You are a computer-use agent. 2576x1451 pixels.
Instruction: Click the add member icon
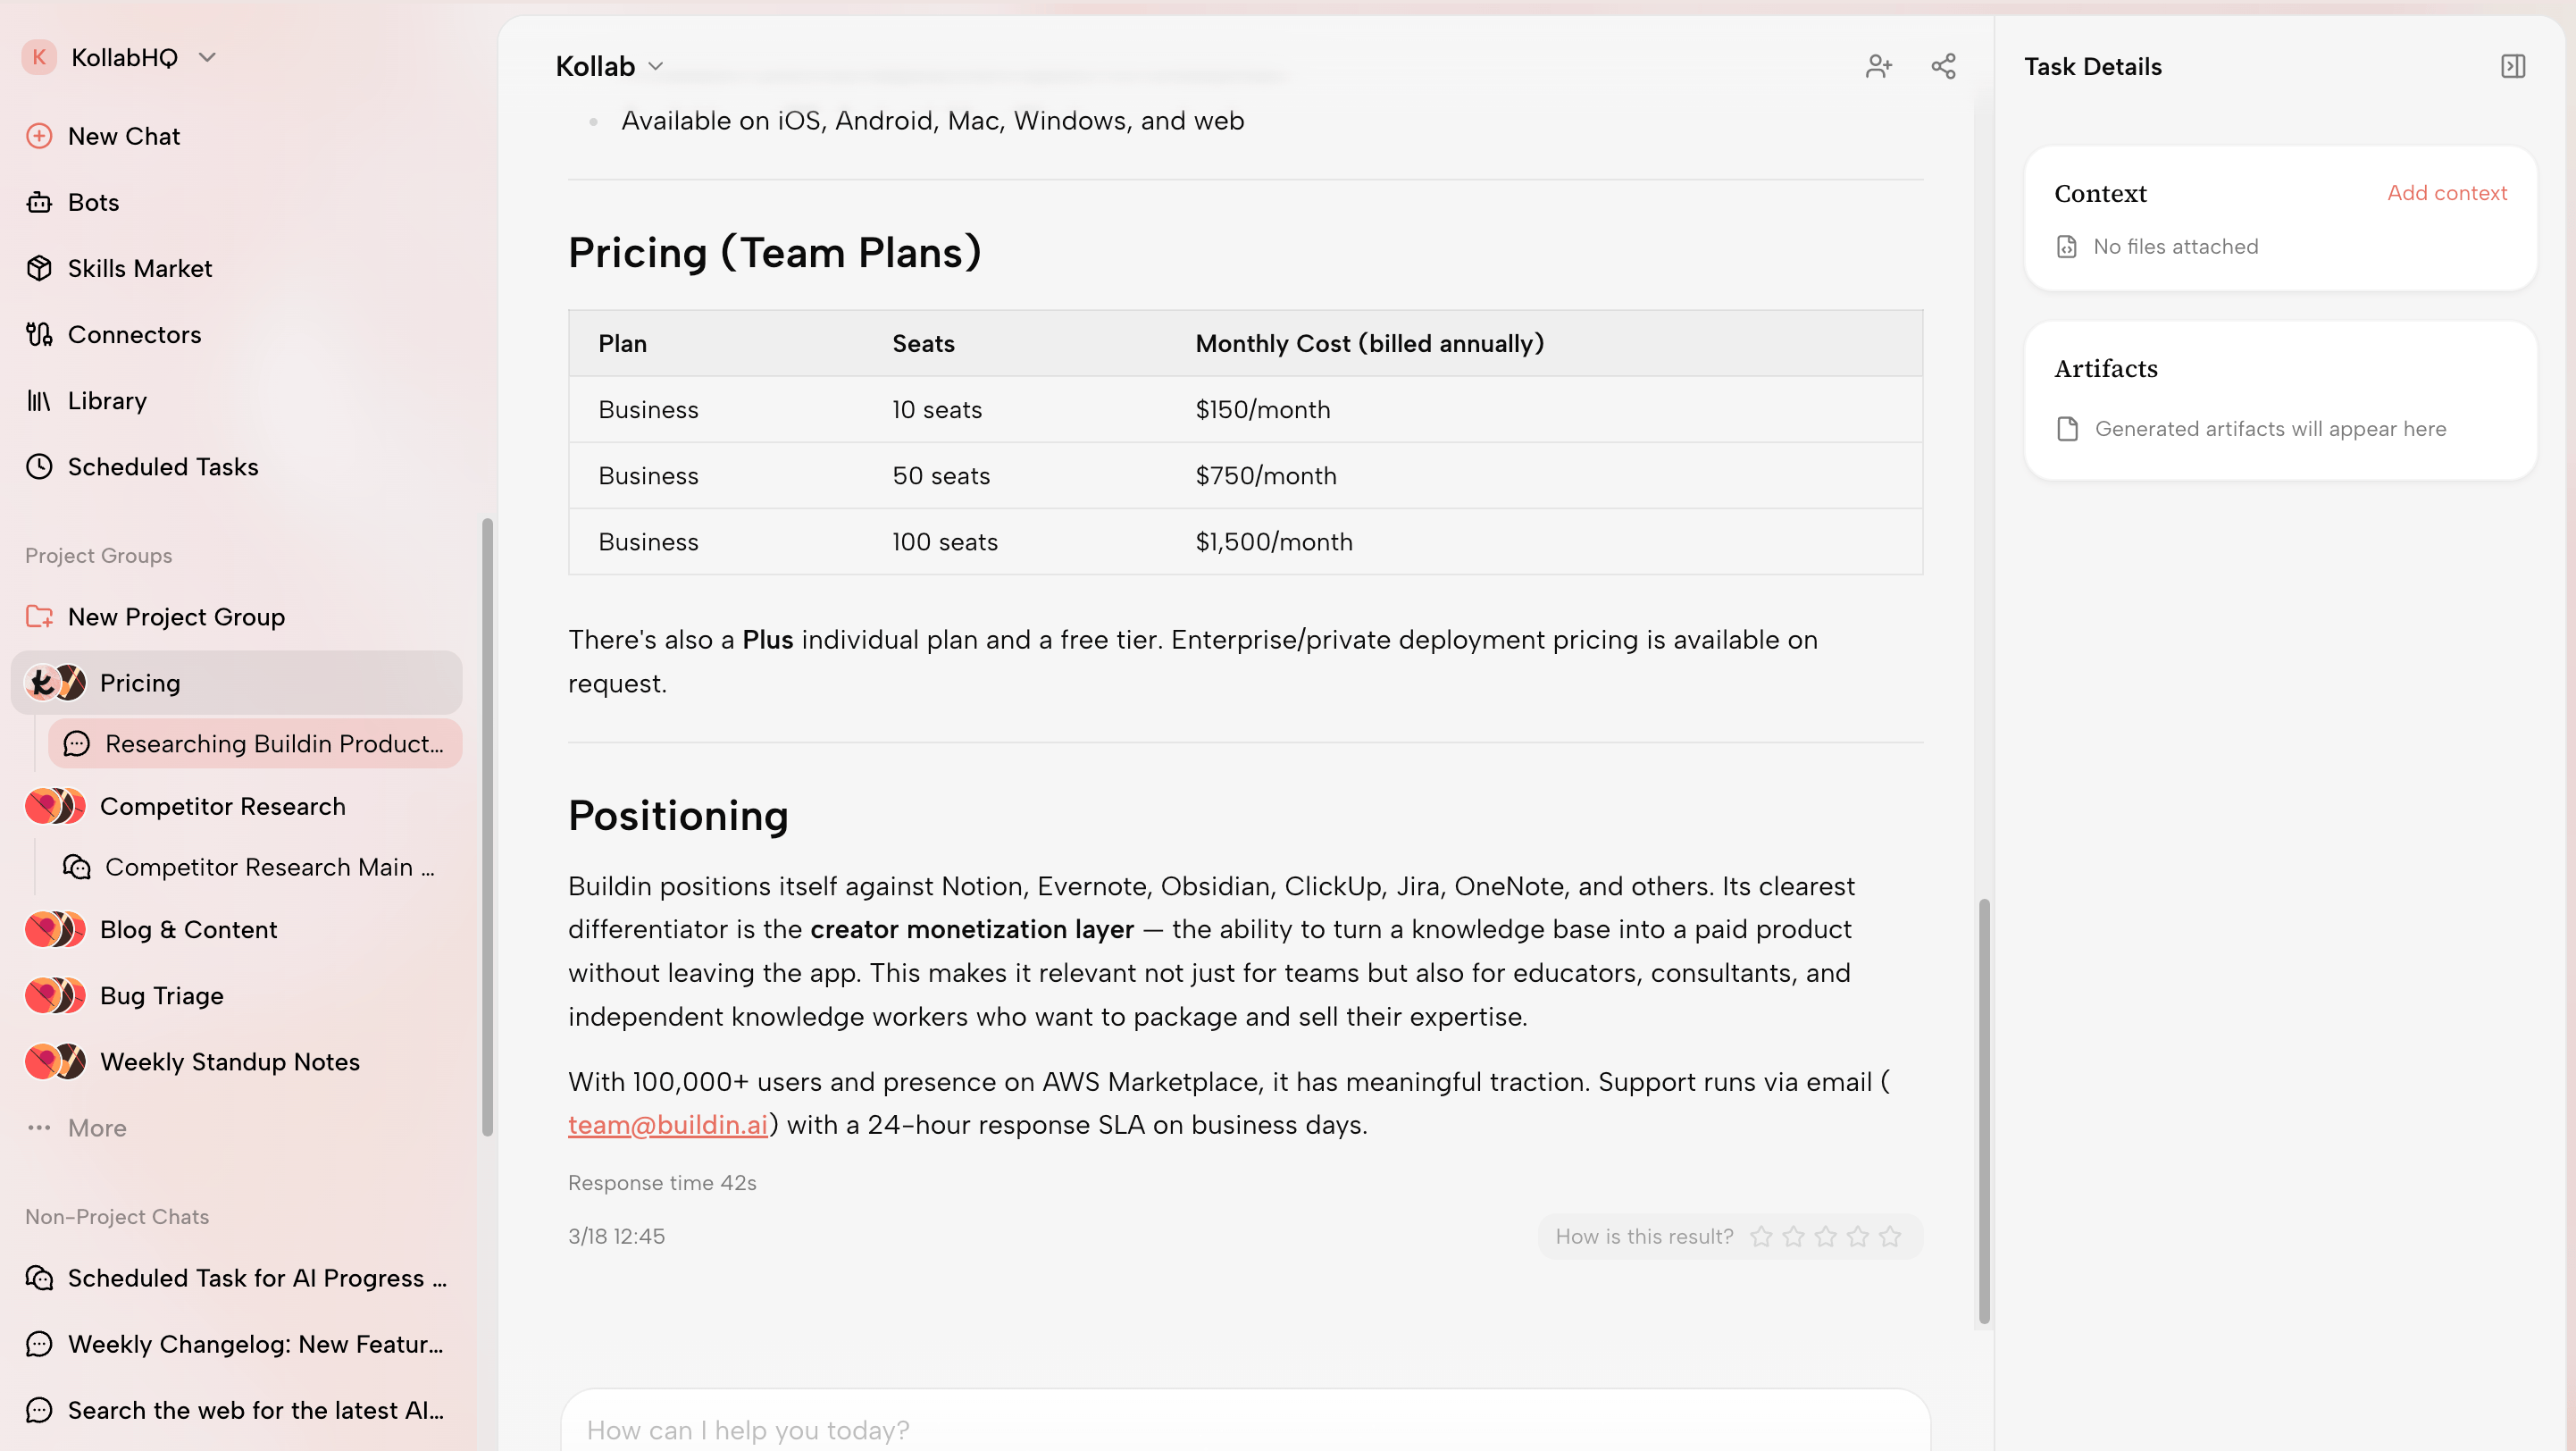coord(1878,66)
